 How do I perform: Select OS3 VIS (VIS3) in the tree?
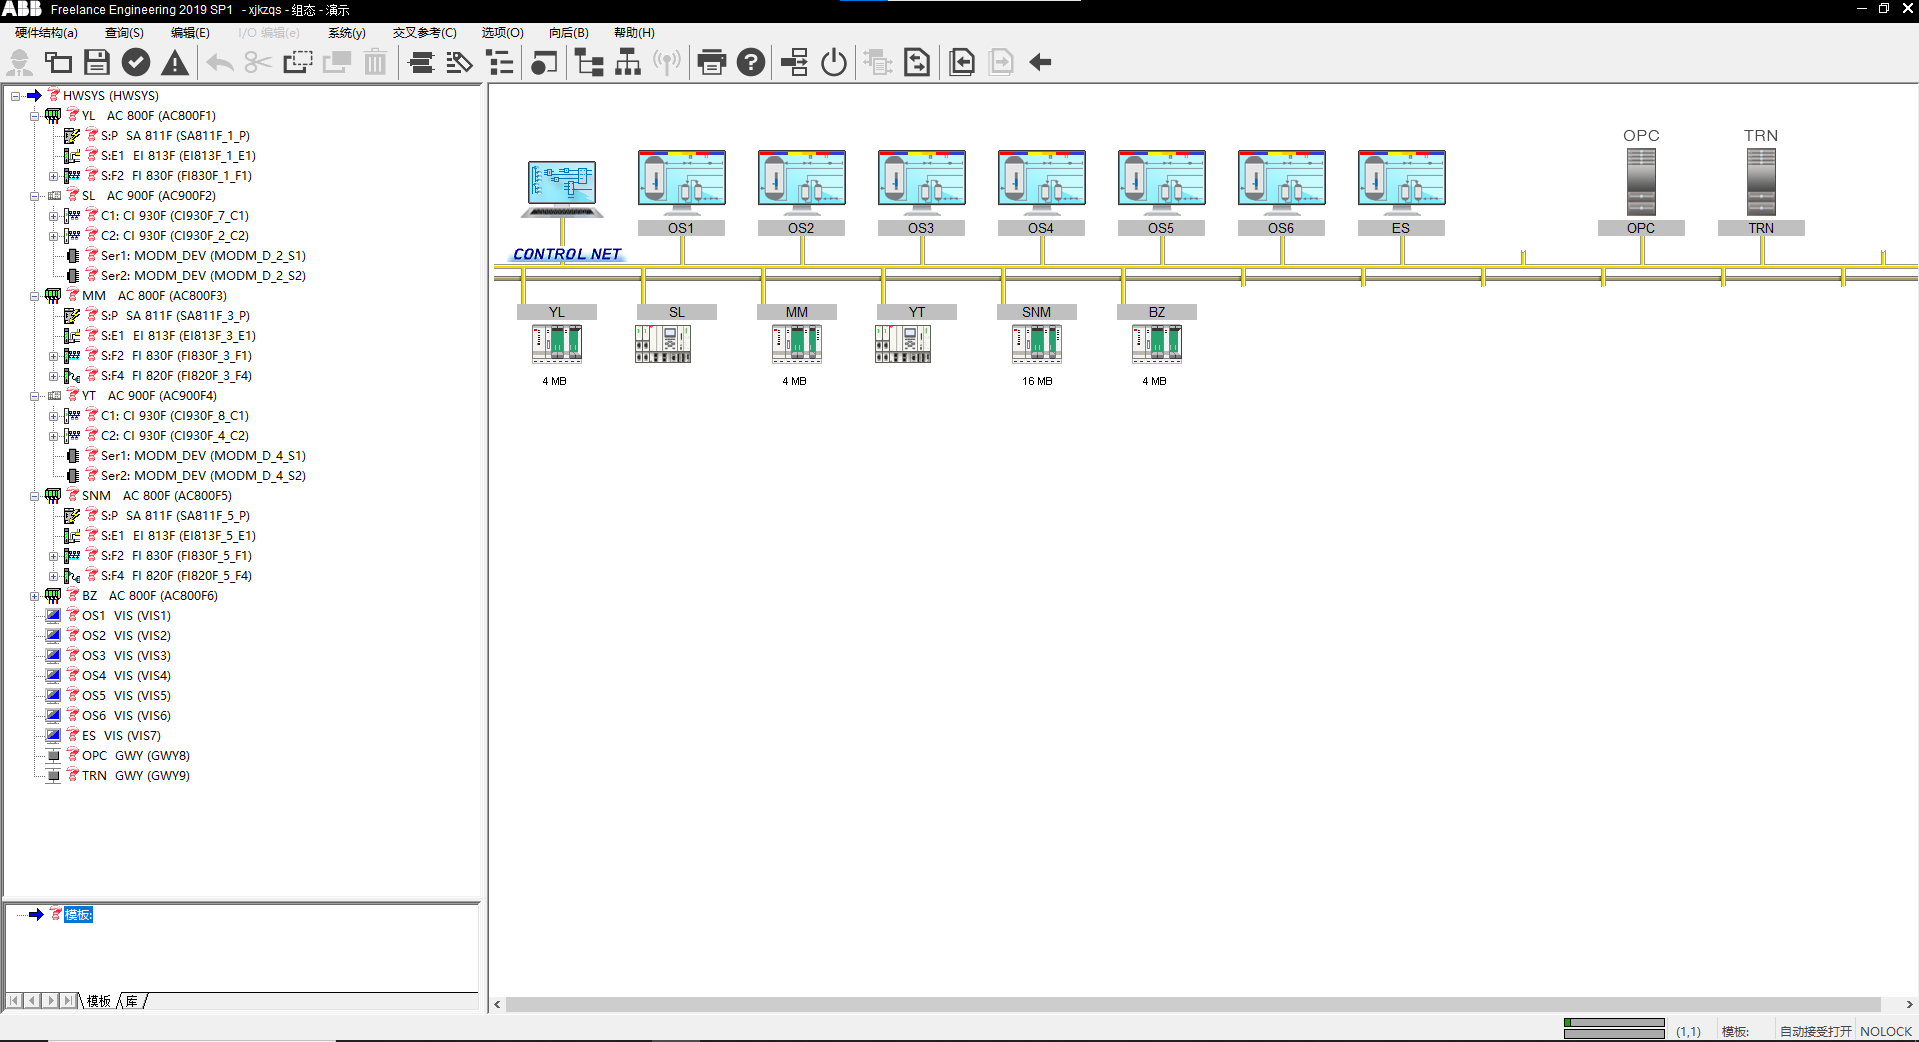126,656
